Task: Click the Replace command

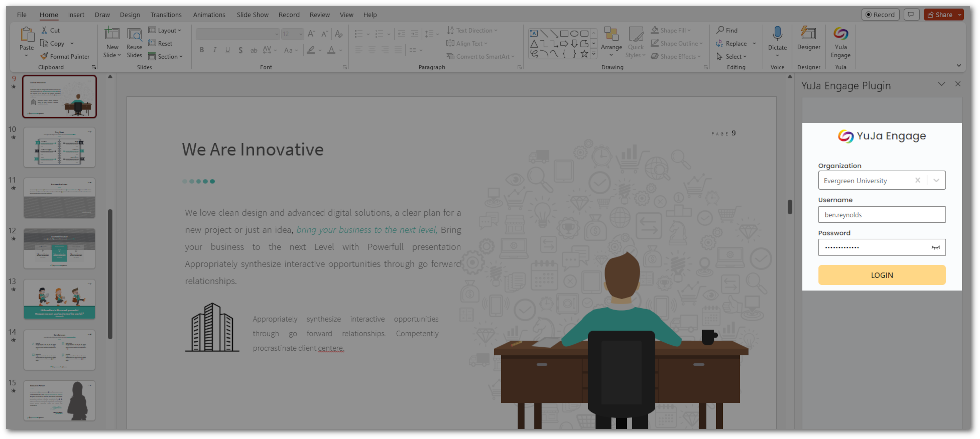Action: [x=731, y=43]
